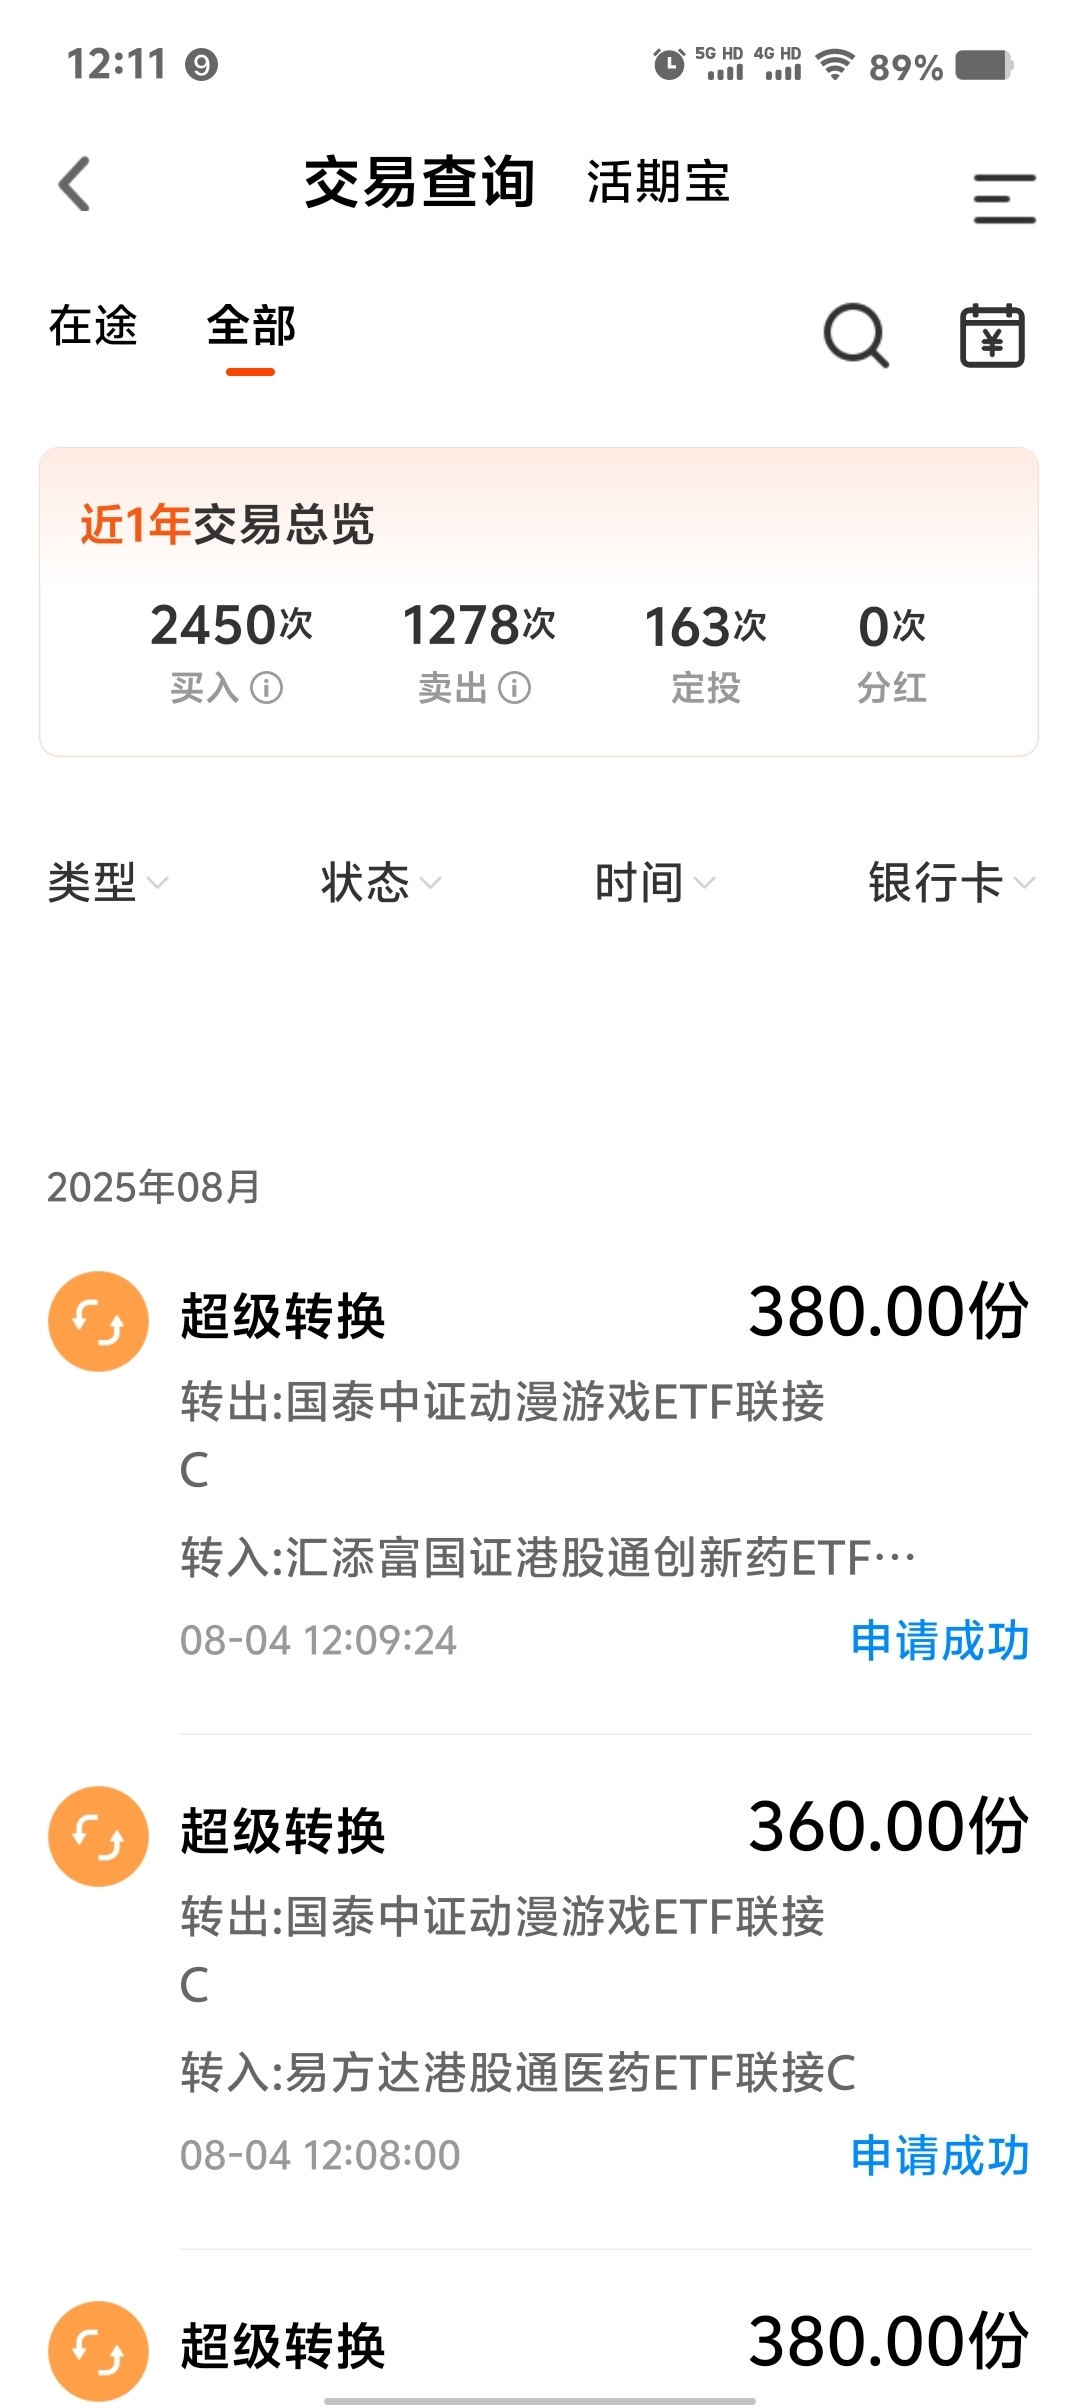The width and height of the screenshot is (1080, 2408).
Task: Tap swap icon of 08-04 12:09:24 transaction
Action: pos(98,1321)
